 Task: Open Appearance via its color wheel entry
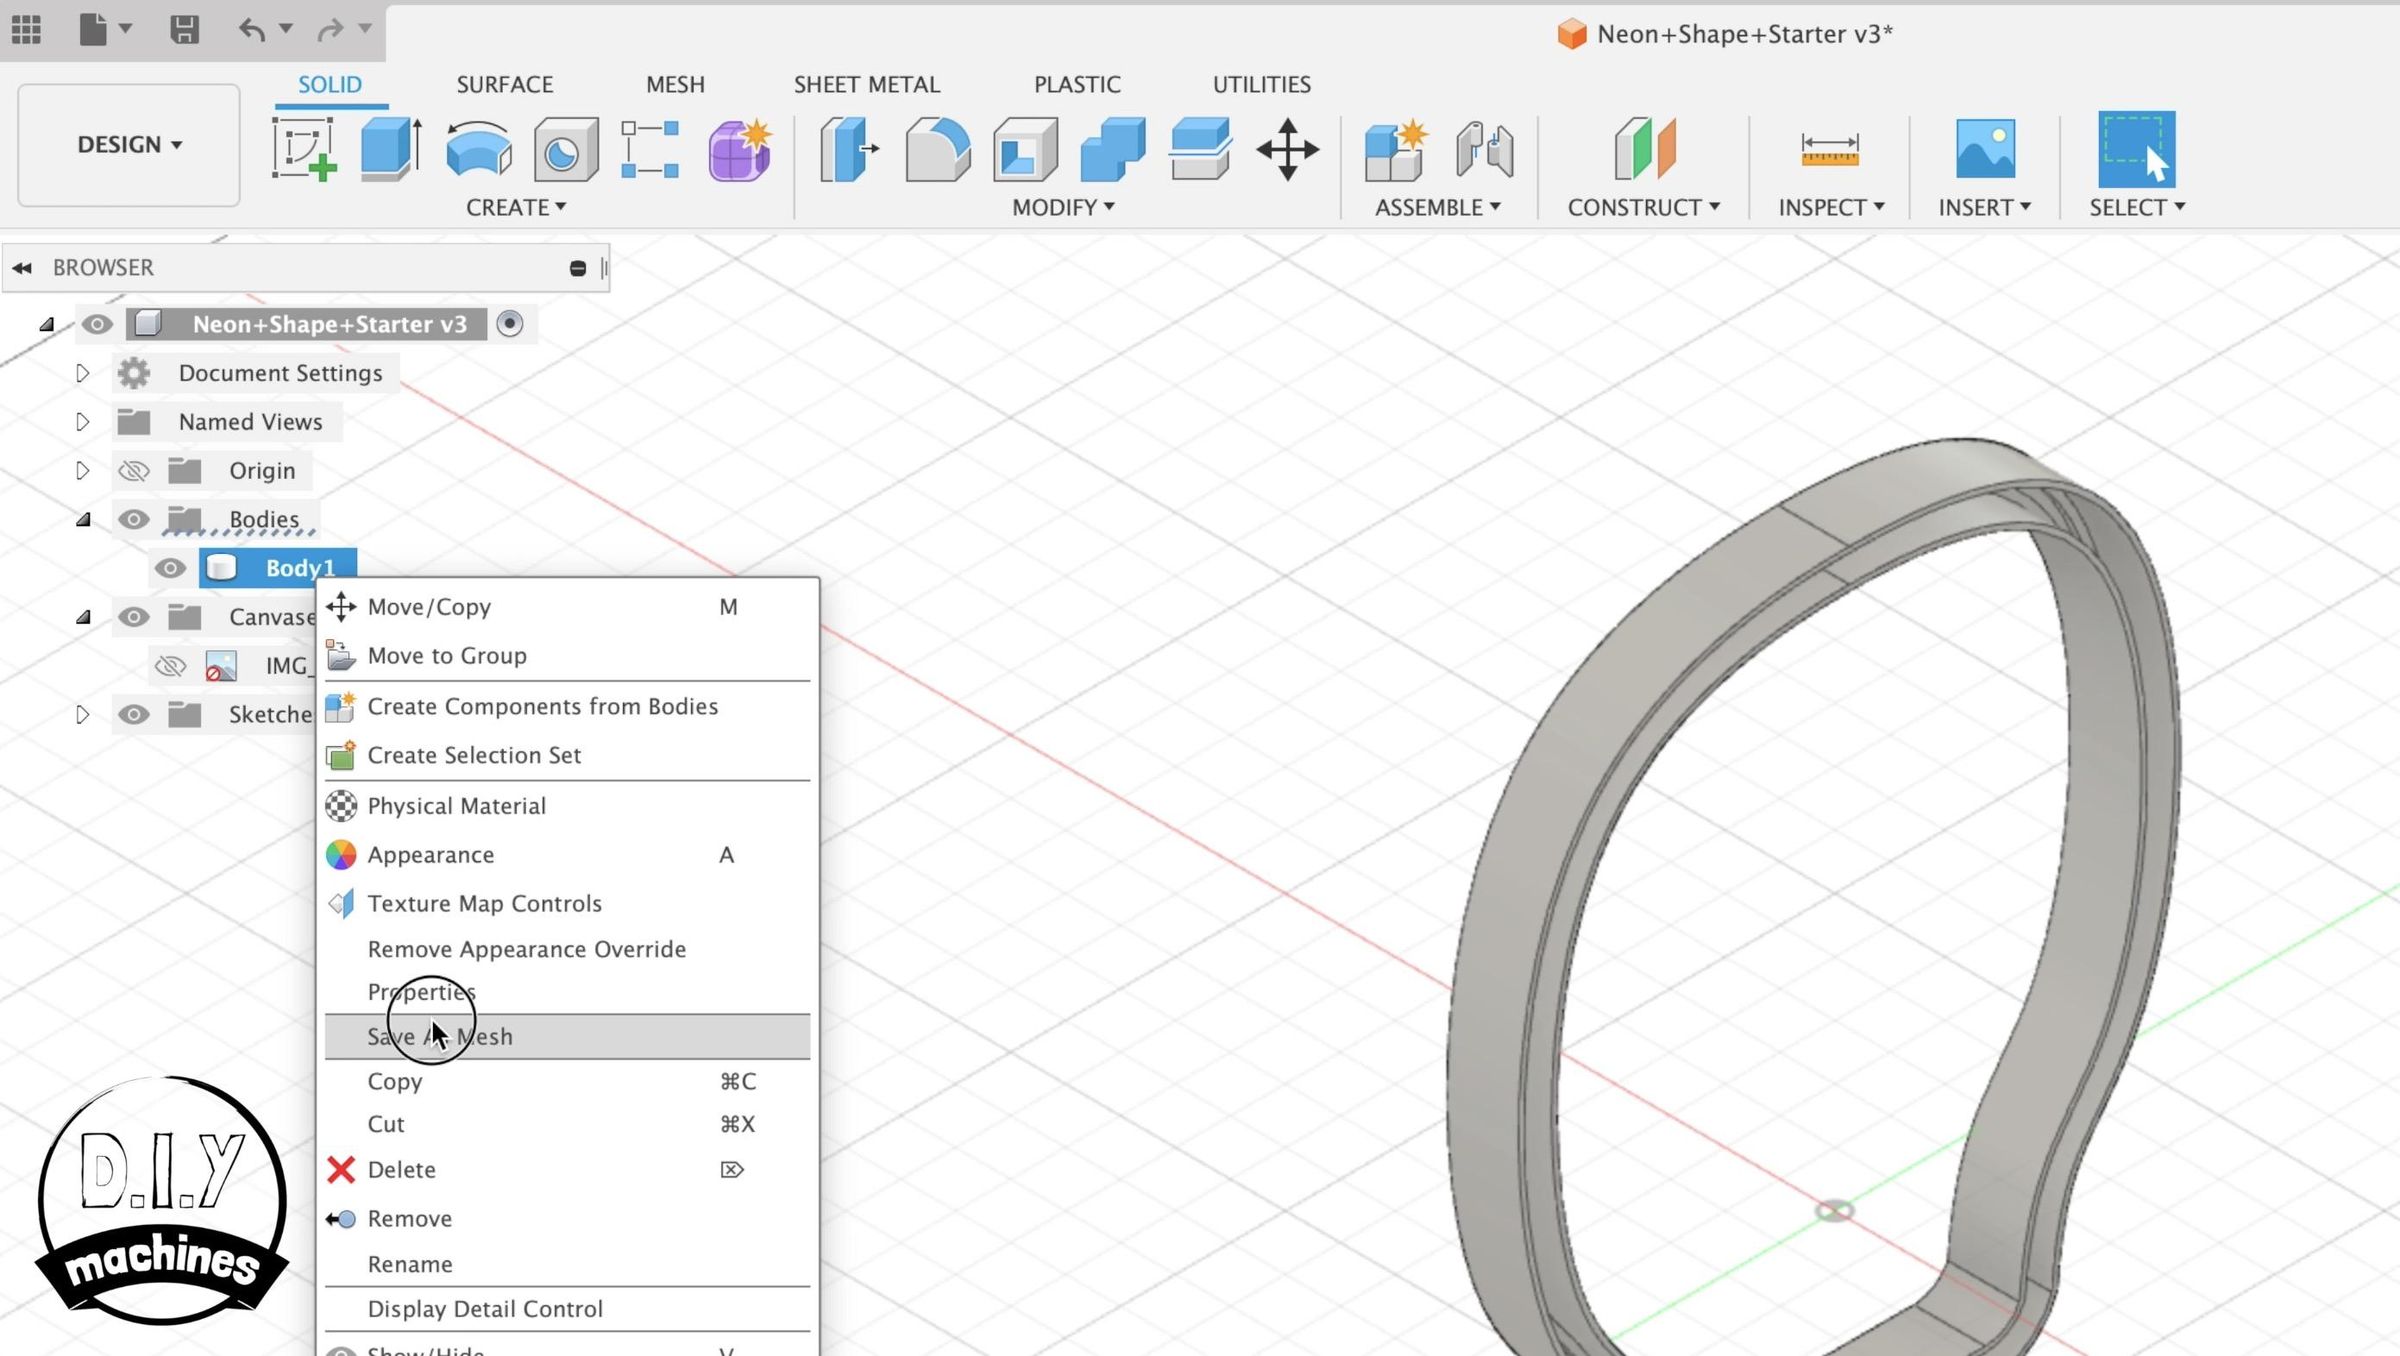pyautogui.click(x=431, y=854)
